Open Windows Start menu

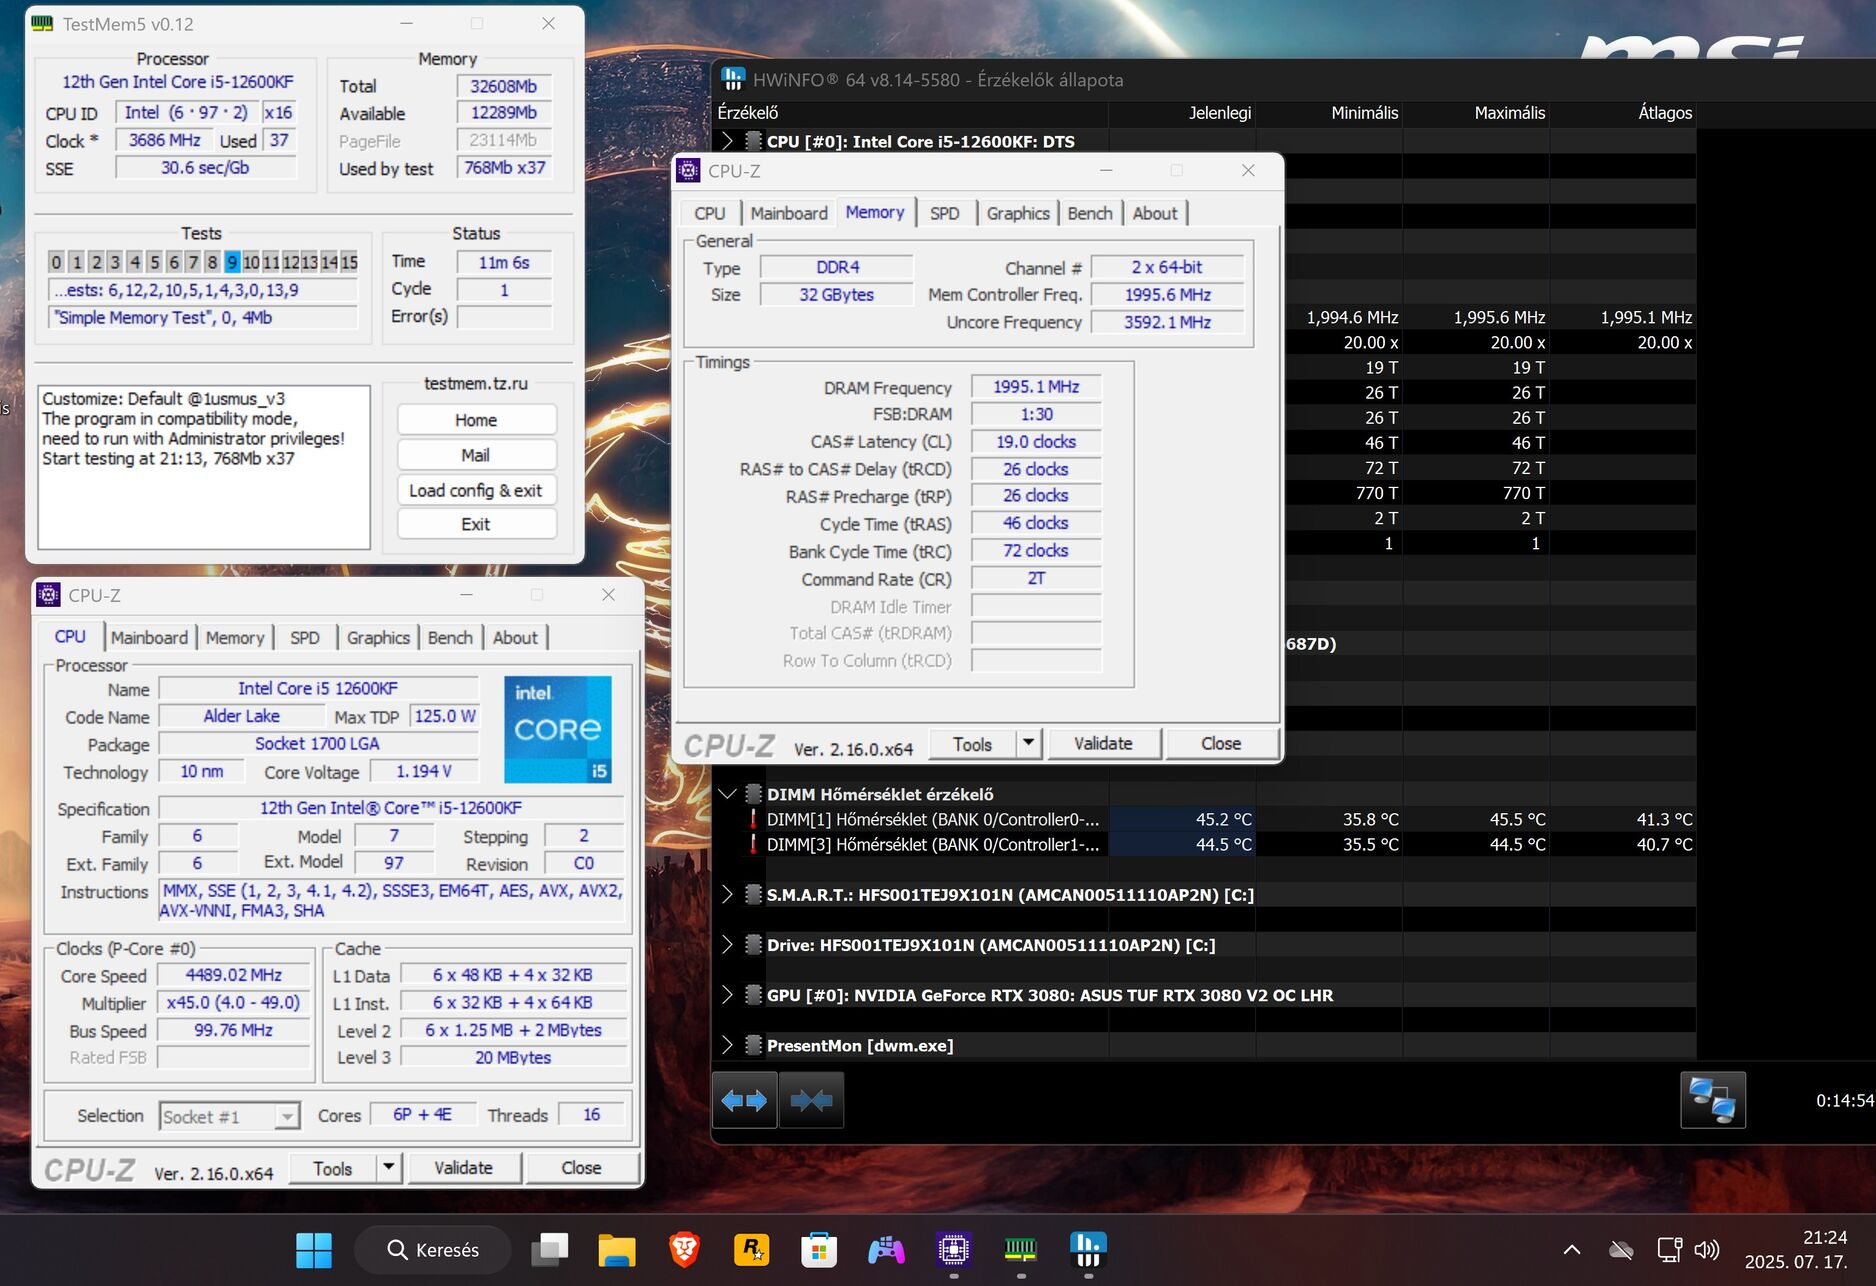pyautogui.click(x=314, y=1250)
